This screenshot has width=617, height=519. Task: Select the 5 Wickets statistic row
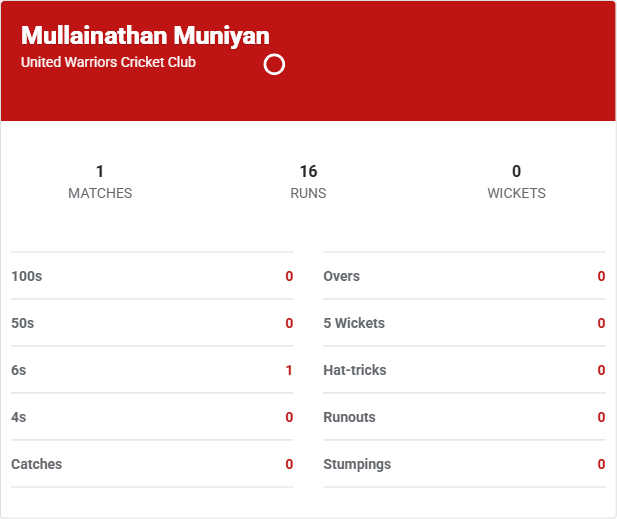coord(464,323)
